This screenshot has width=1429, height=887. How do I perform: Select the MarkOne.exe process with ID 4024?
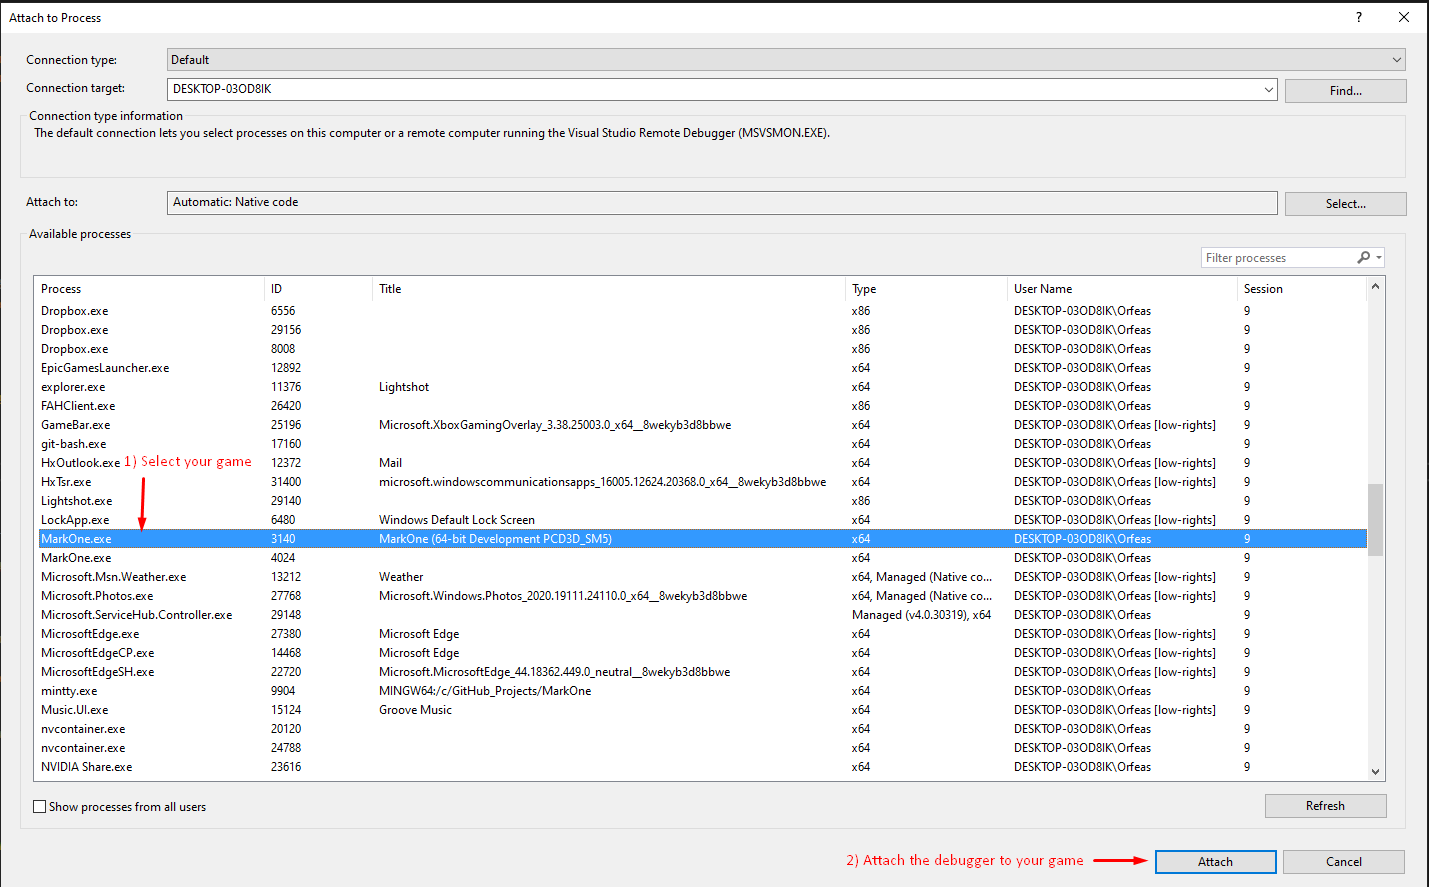point(76,558)
